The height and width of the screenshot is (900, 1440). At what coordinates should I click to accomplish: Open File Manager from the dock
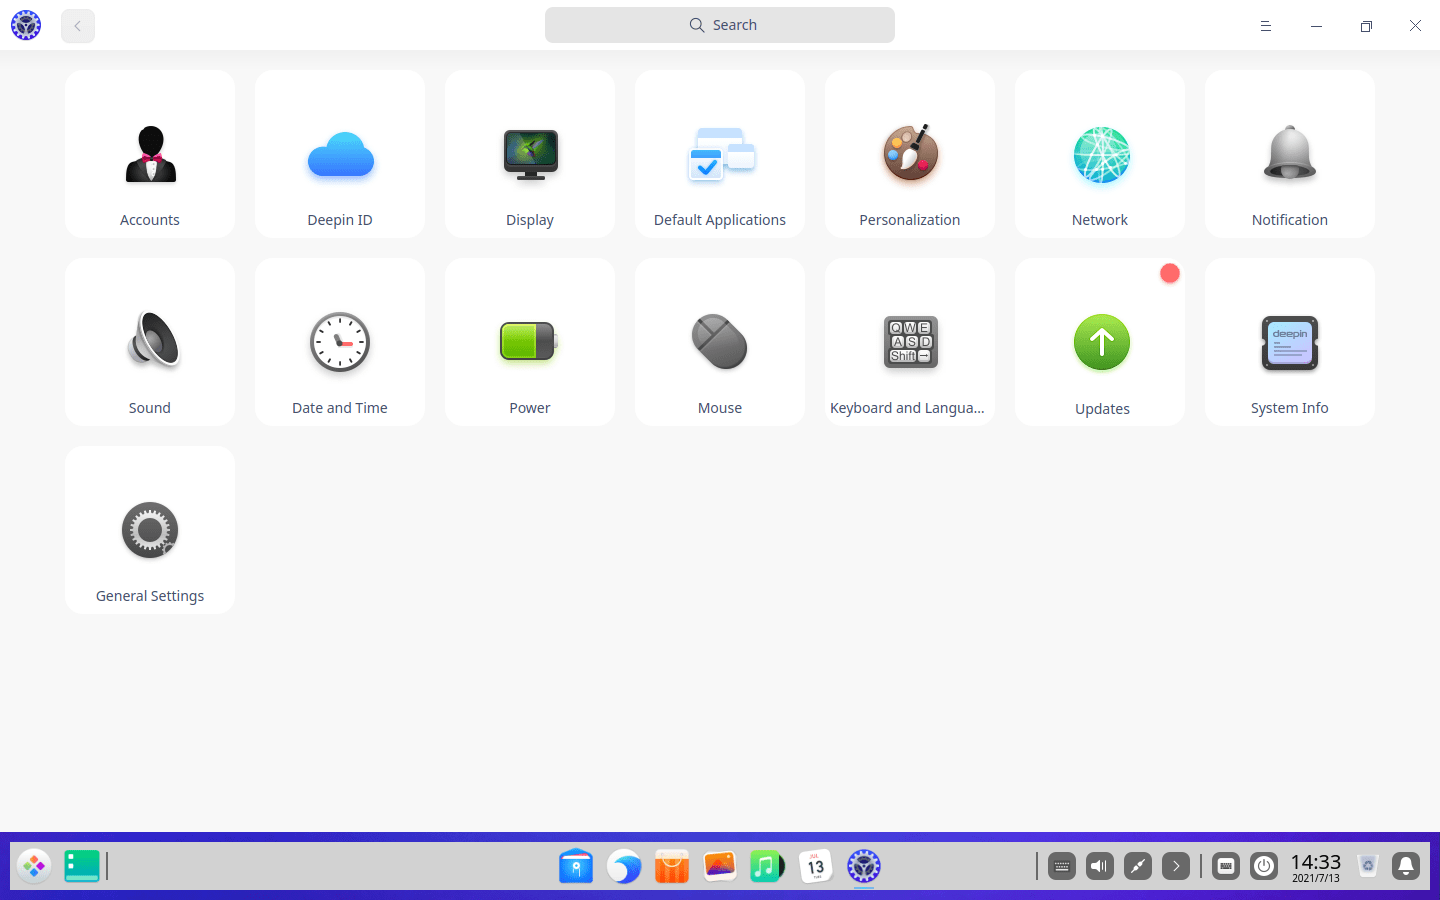point(575,866)
